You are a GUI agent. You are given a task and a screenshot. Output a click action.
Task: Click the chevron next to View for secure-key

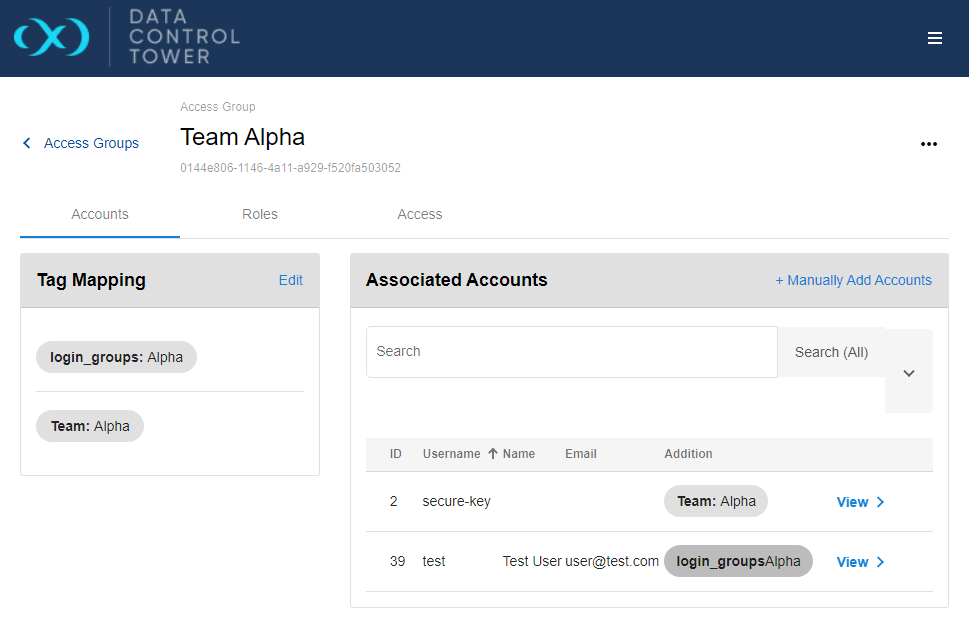[880, 502]
